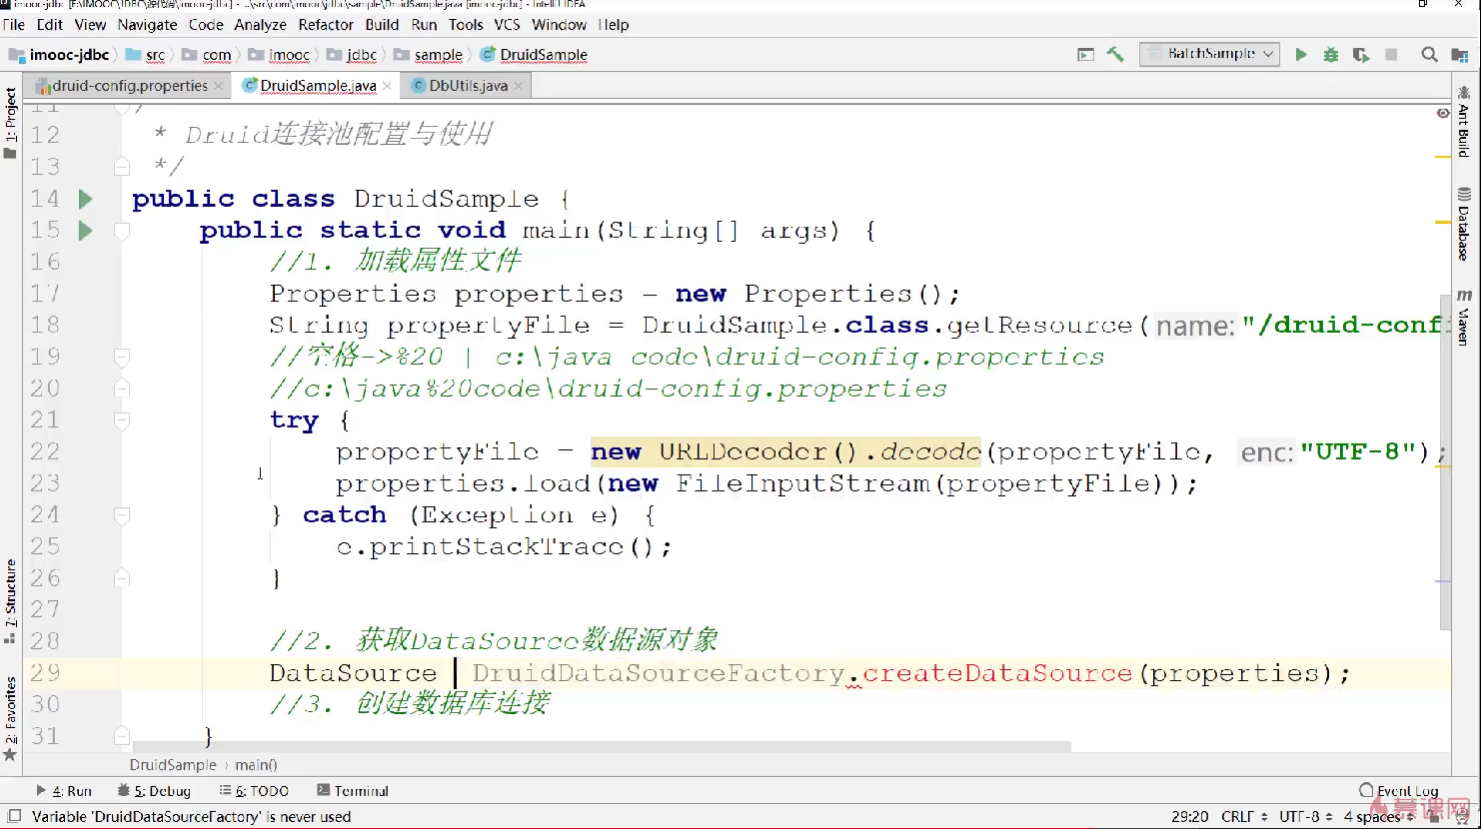Collapse main method fold at line 15
This screenshot has height=829, width=1481.
(x=122, y=231)
